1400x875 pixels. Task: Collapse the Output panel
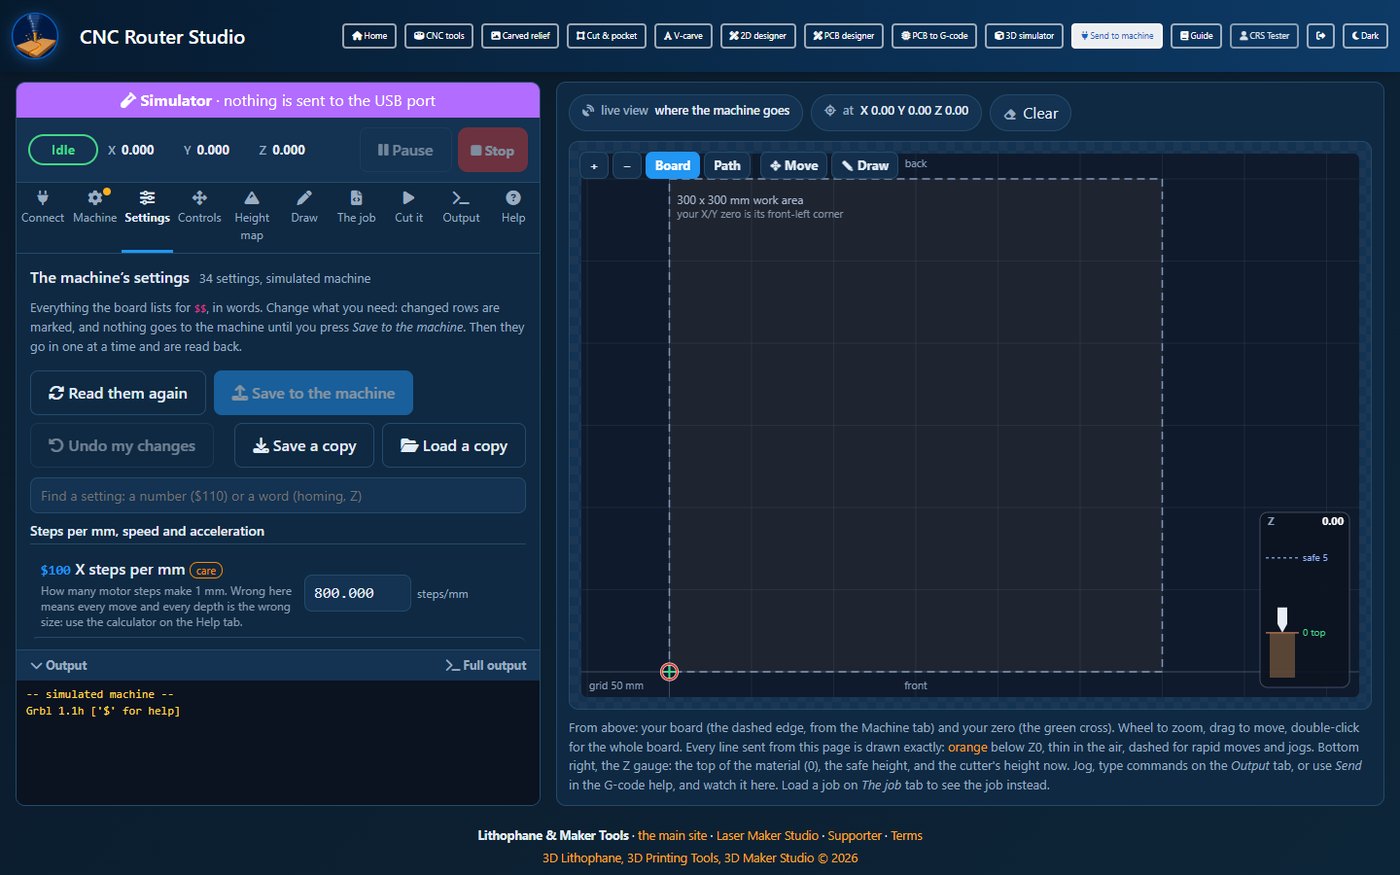[59, 666]
